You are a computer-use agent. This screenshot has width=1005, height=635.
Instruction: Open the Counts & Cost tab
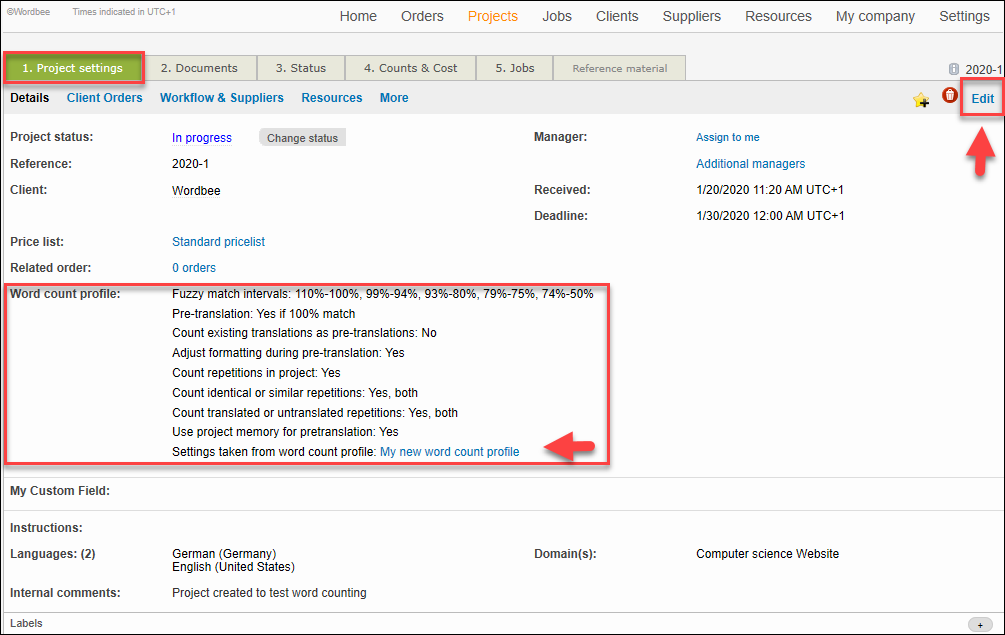pos(410,68)
